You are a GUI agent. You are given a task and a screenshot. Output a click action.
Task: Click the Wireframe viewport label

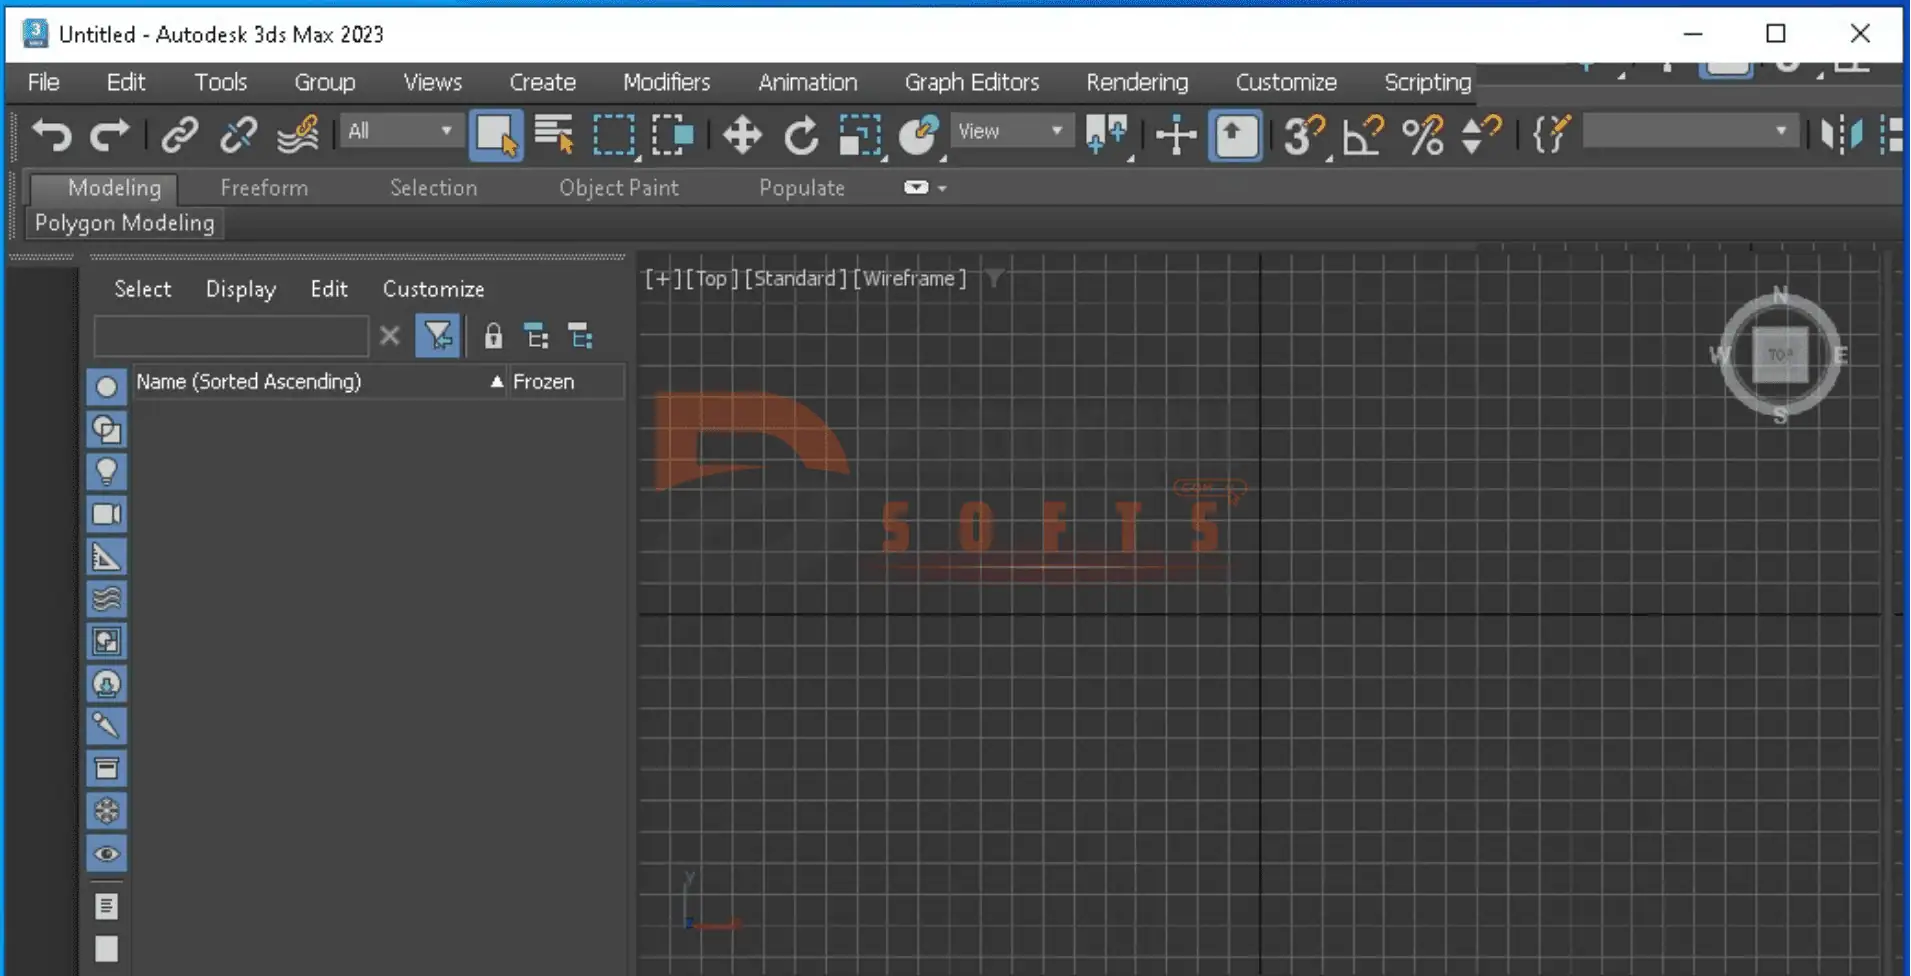coord(909,278)
